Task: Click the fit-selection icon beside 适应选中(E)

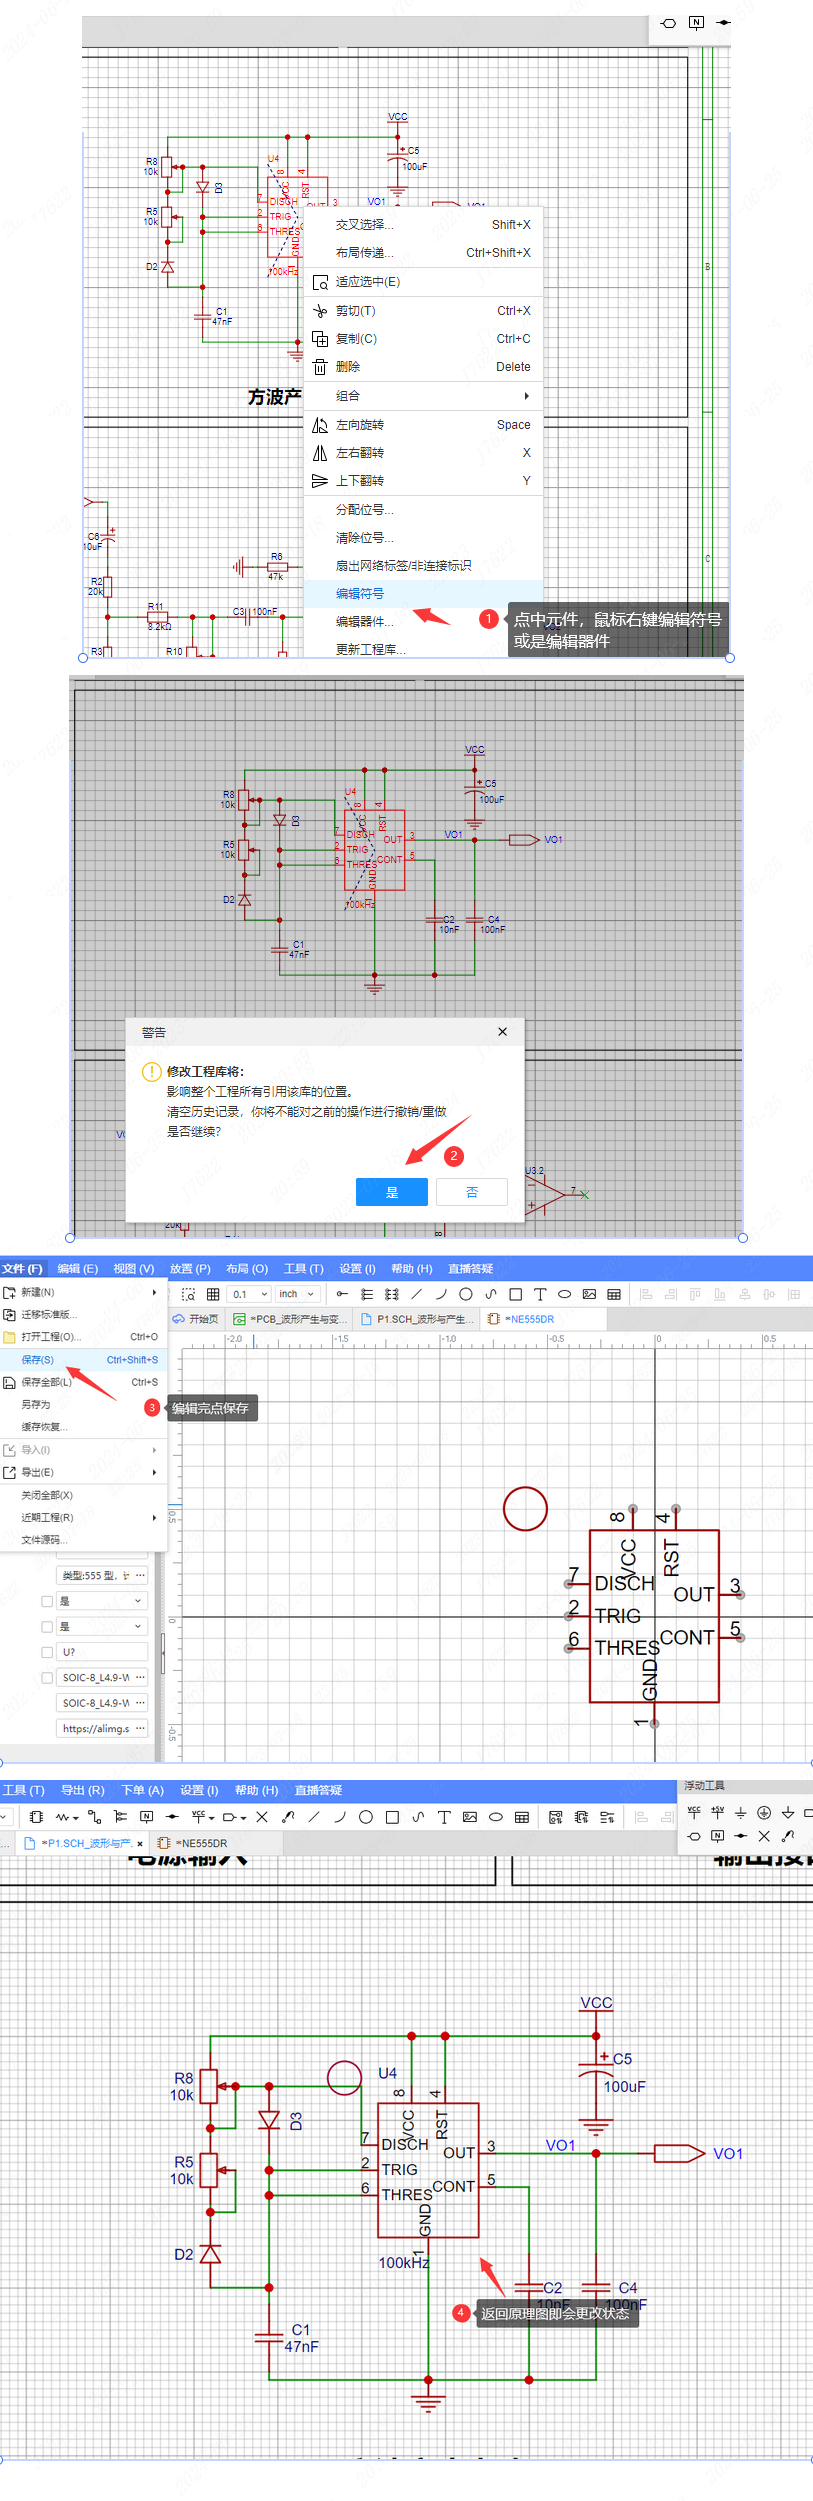Action: click(320, 282)
